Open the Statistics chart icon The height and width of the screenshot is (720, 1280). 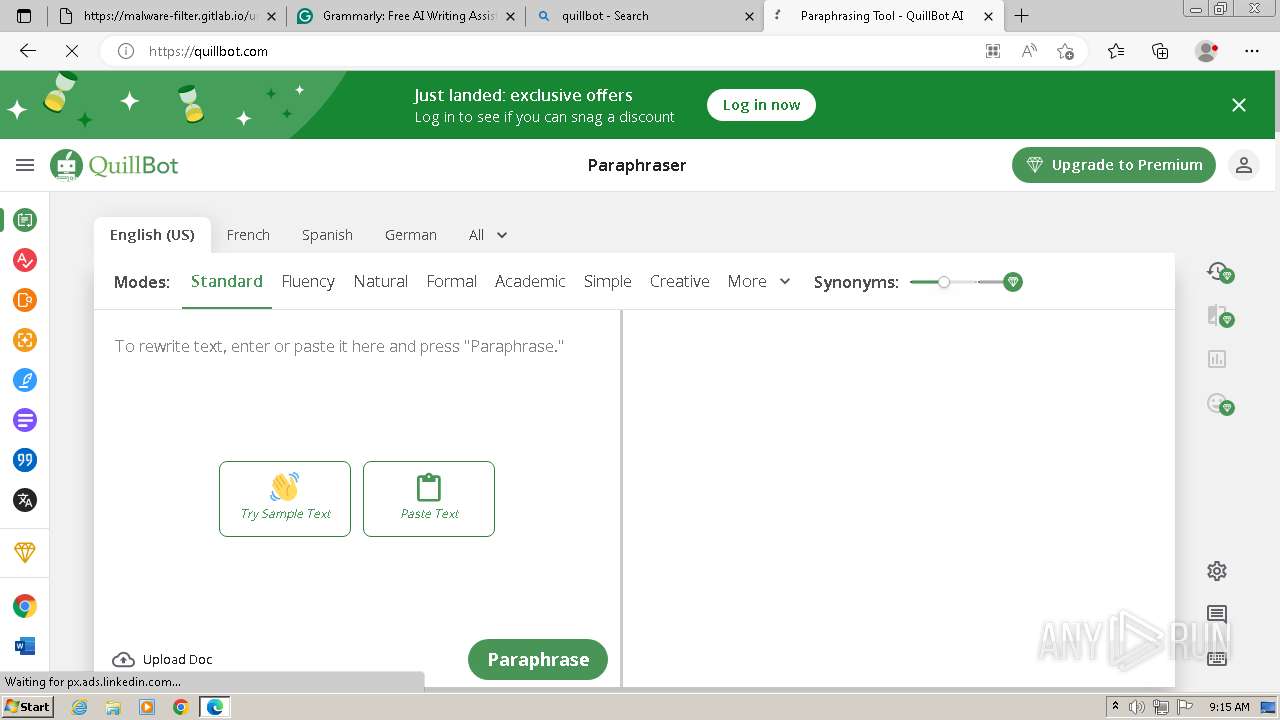click(1217, 359)
